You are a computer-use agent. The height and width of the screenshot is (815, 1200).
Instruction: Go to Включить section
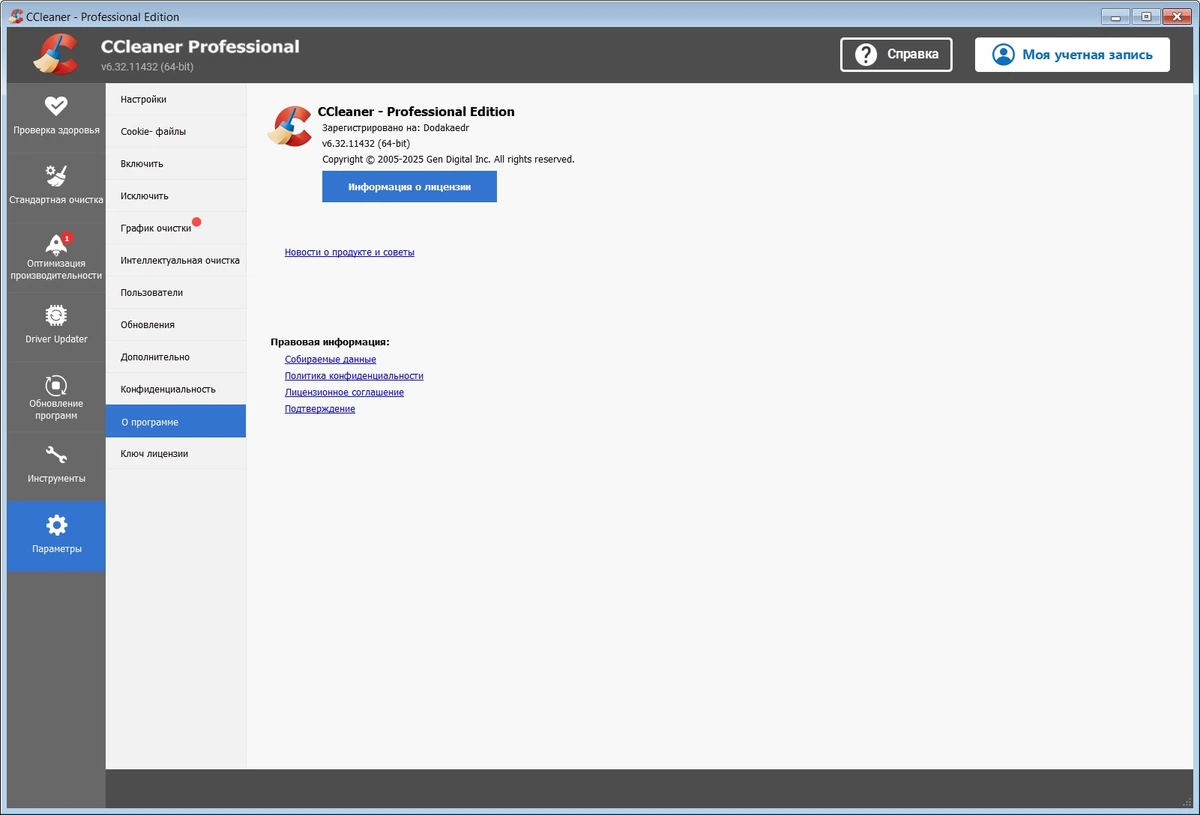pos(176,163)
